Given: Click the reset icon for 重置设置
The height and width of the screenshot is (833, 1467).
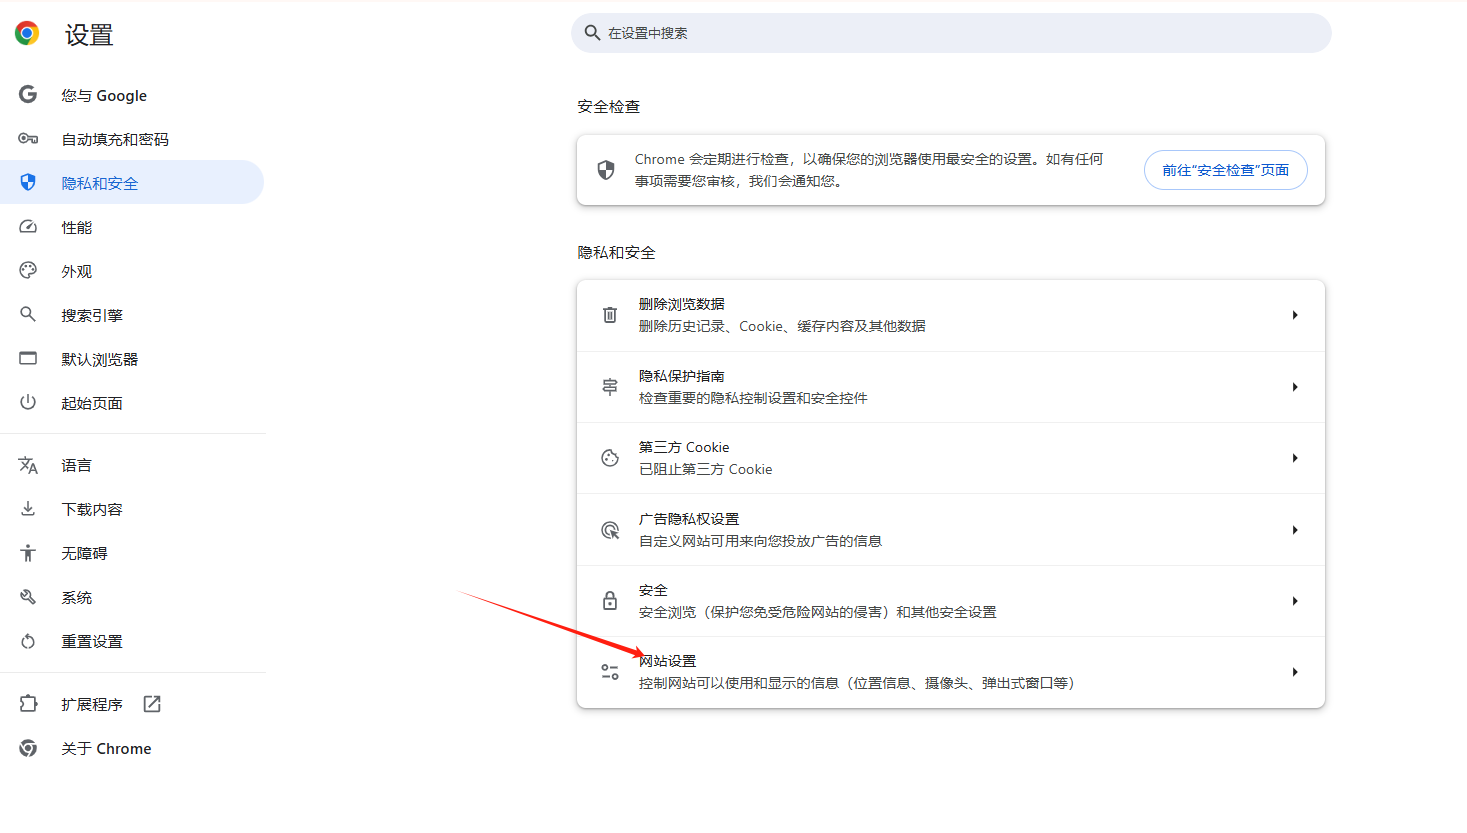Looking at the screenshot, I should point(28,641).
